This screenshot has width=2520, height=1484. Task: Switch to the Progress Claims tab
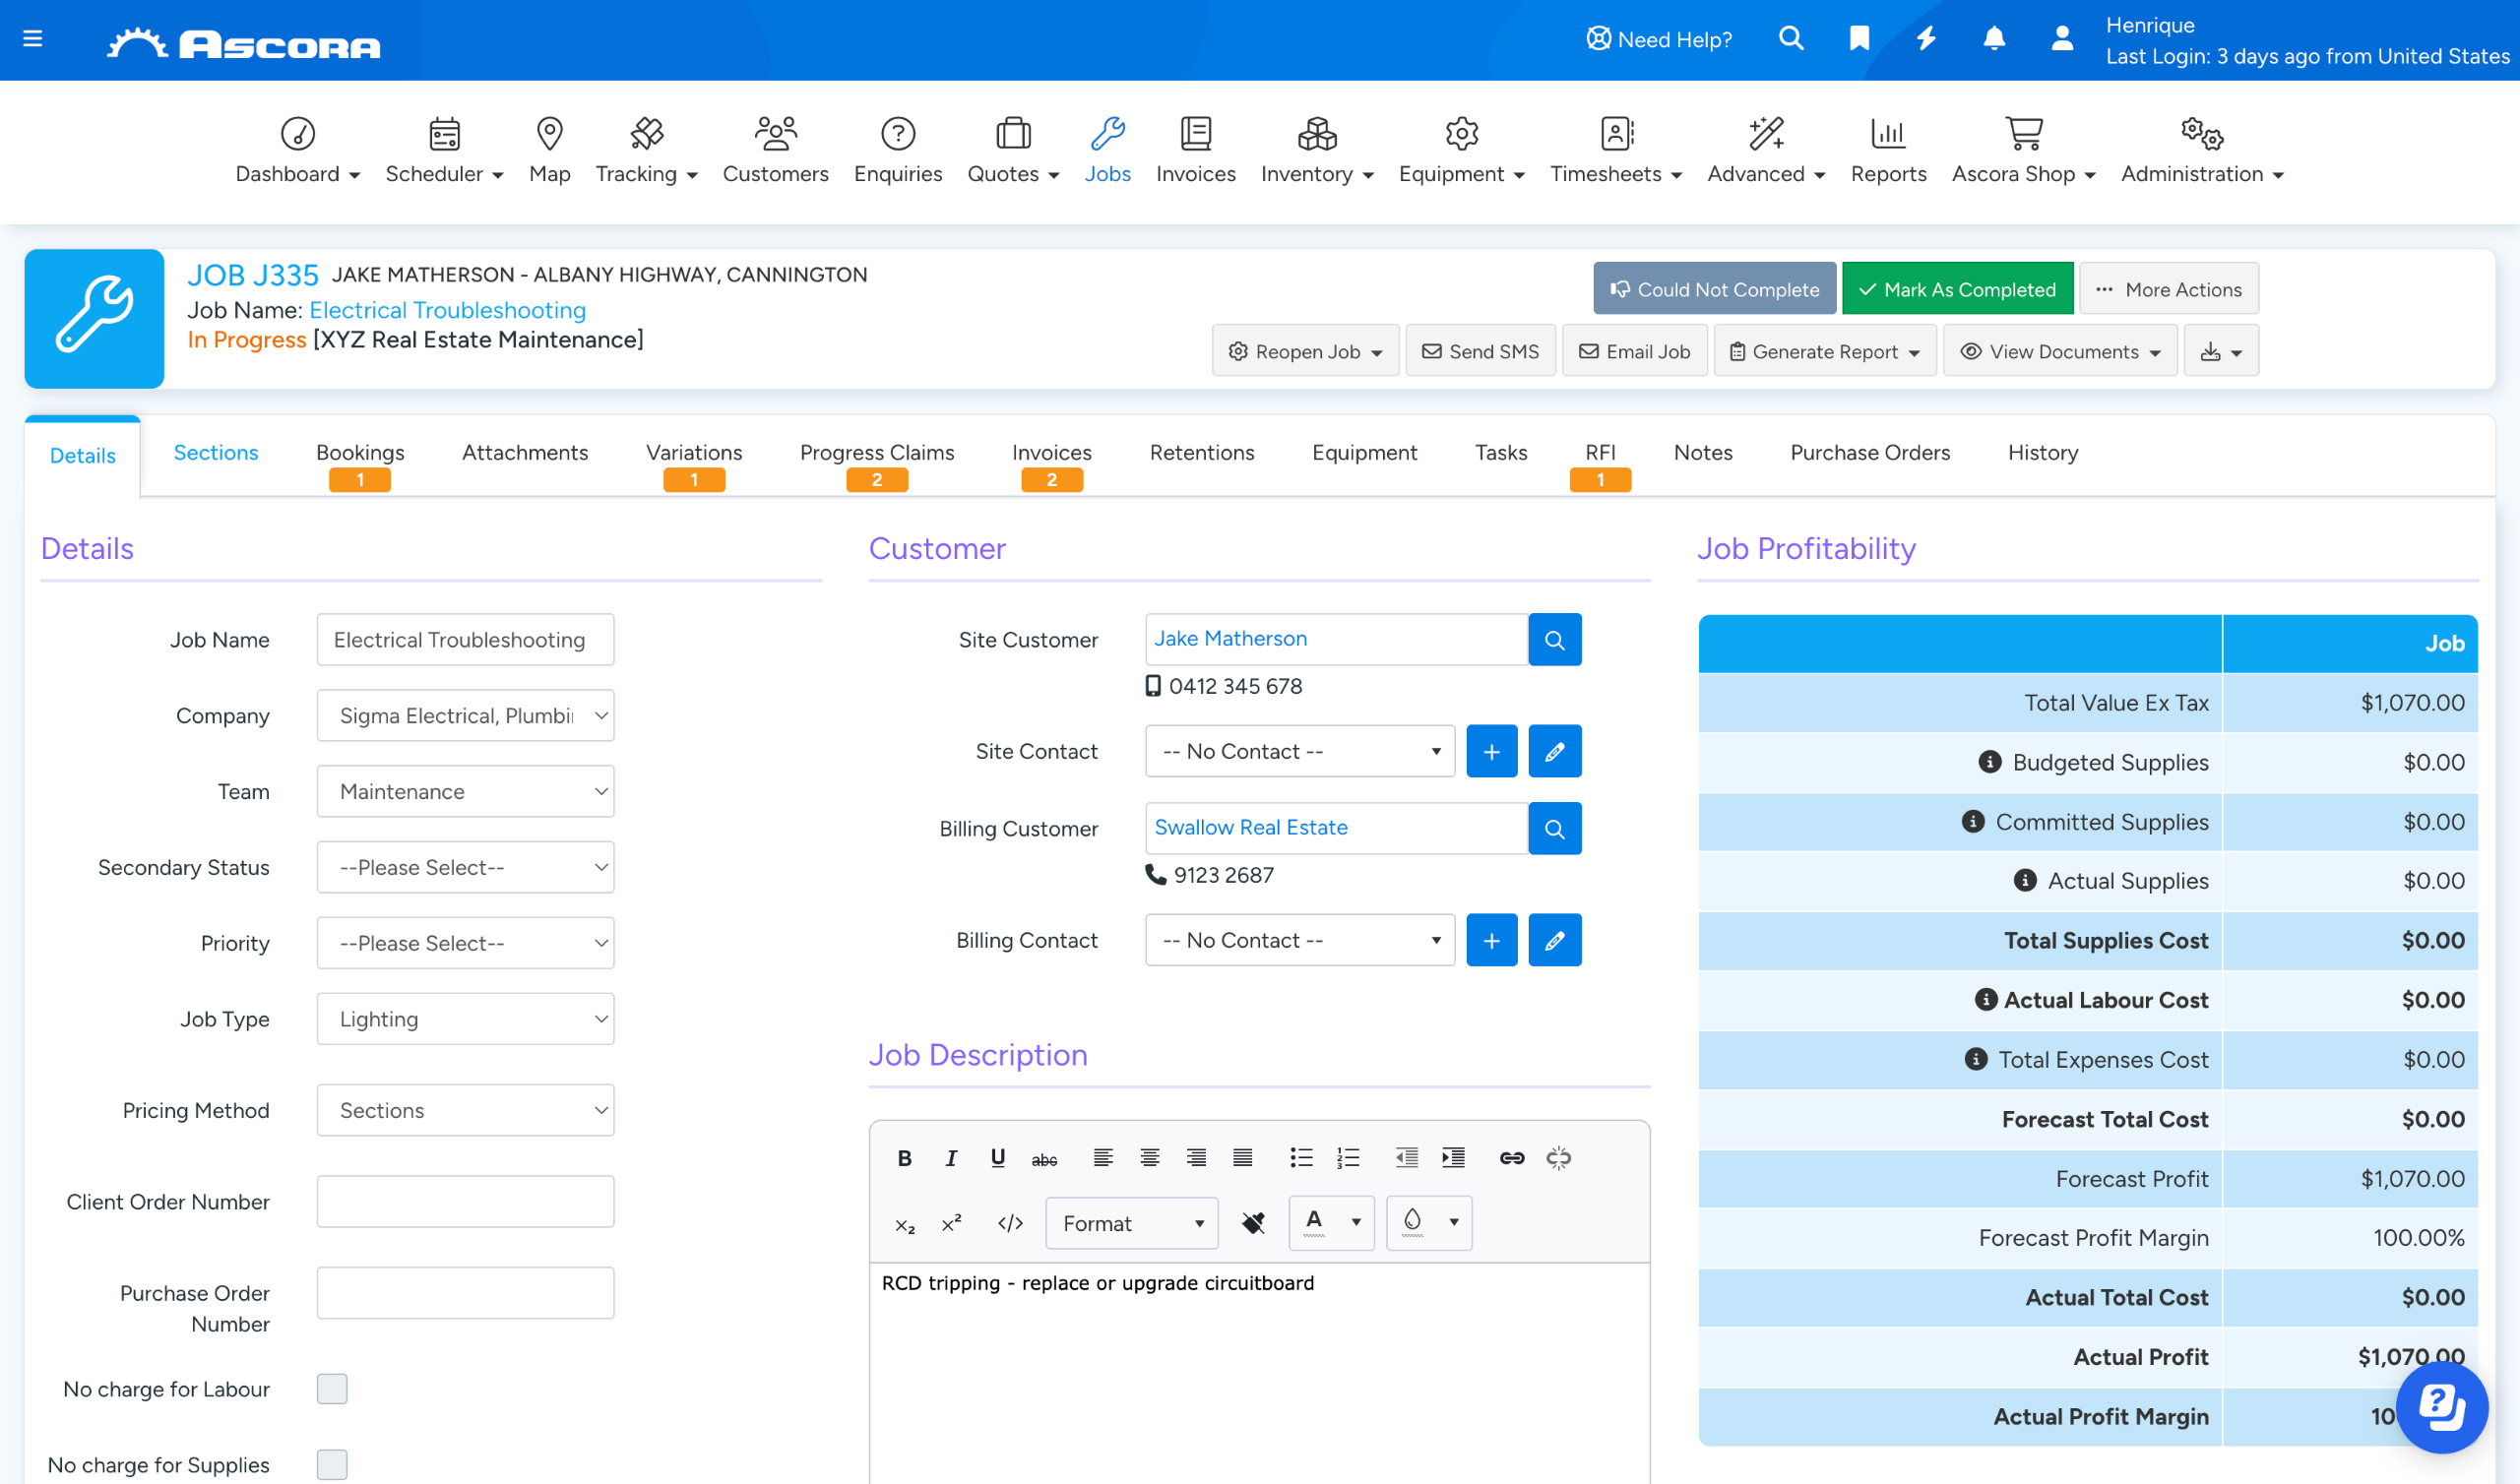876,453
